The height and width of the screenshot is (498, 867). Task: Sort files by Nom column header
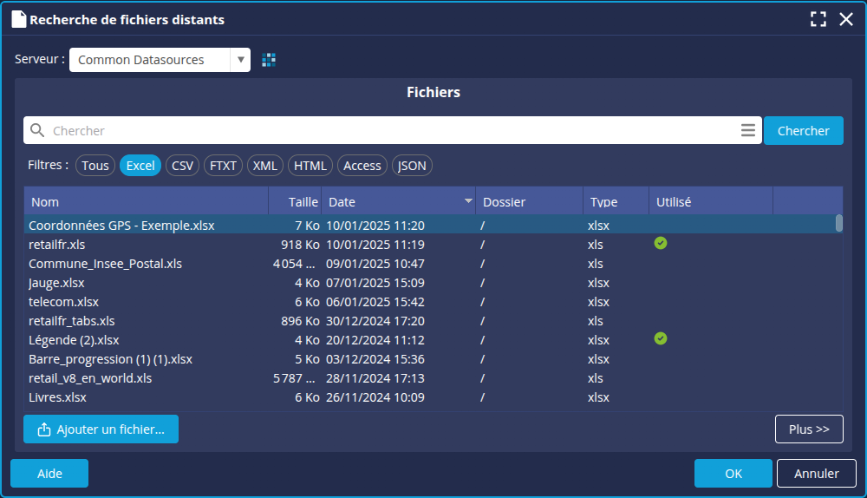[145, 202]
